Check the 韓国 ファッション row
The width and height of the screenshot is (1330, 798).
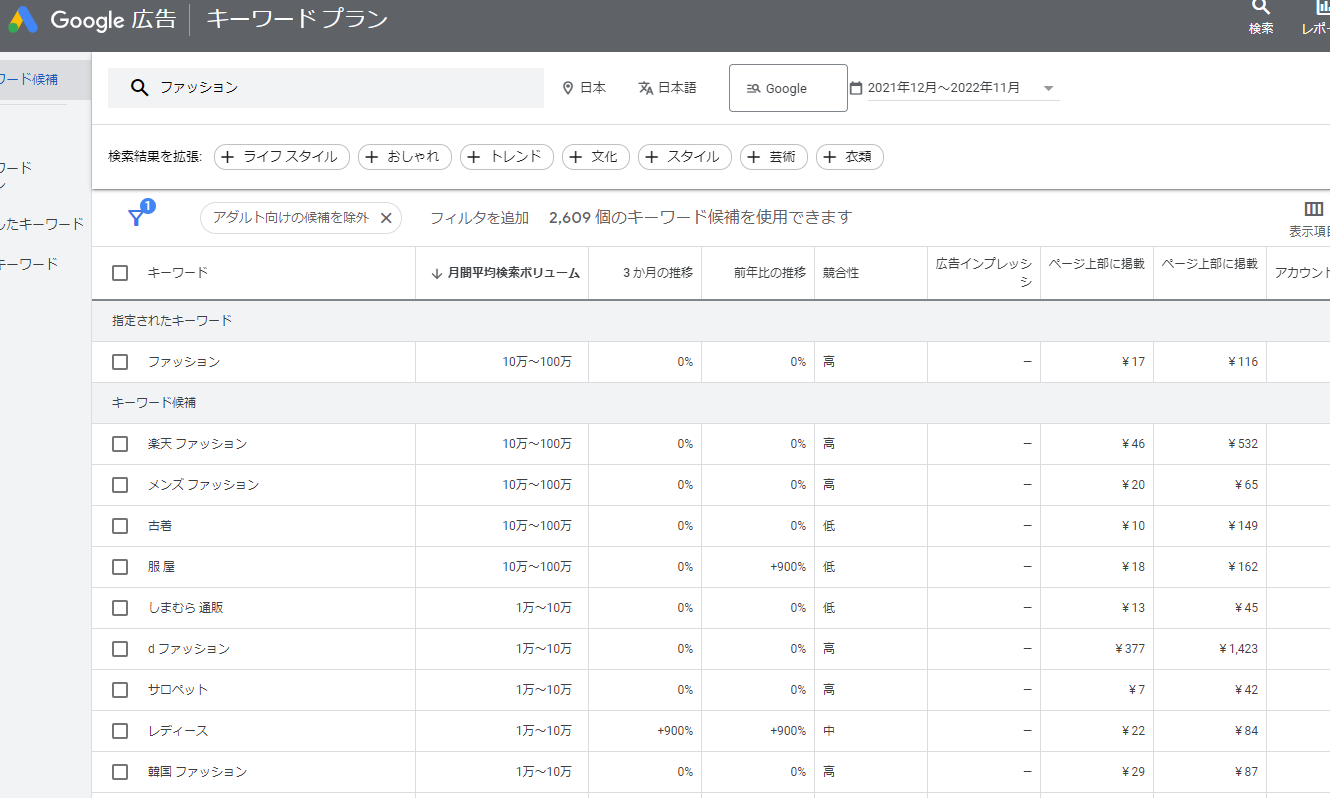pos(120,772)
